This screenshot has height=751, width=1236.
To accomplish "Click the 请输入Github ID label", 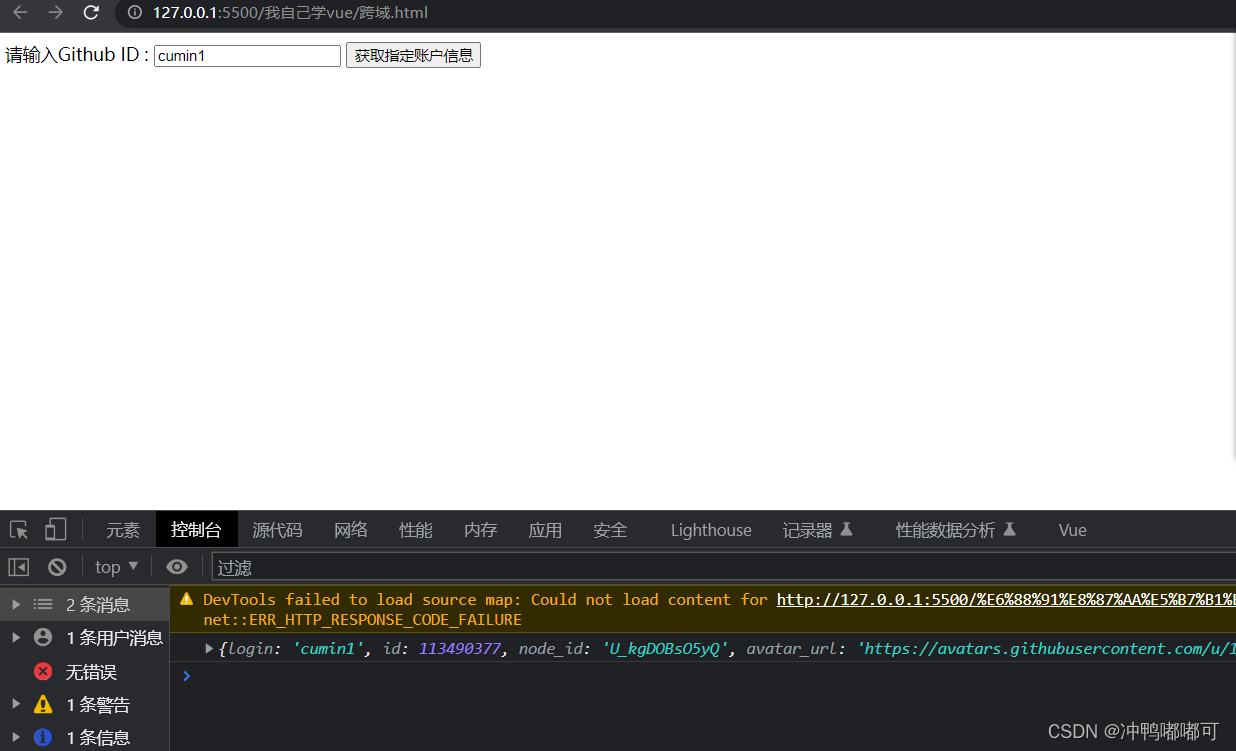I will coord(77,55).
